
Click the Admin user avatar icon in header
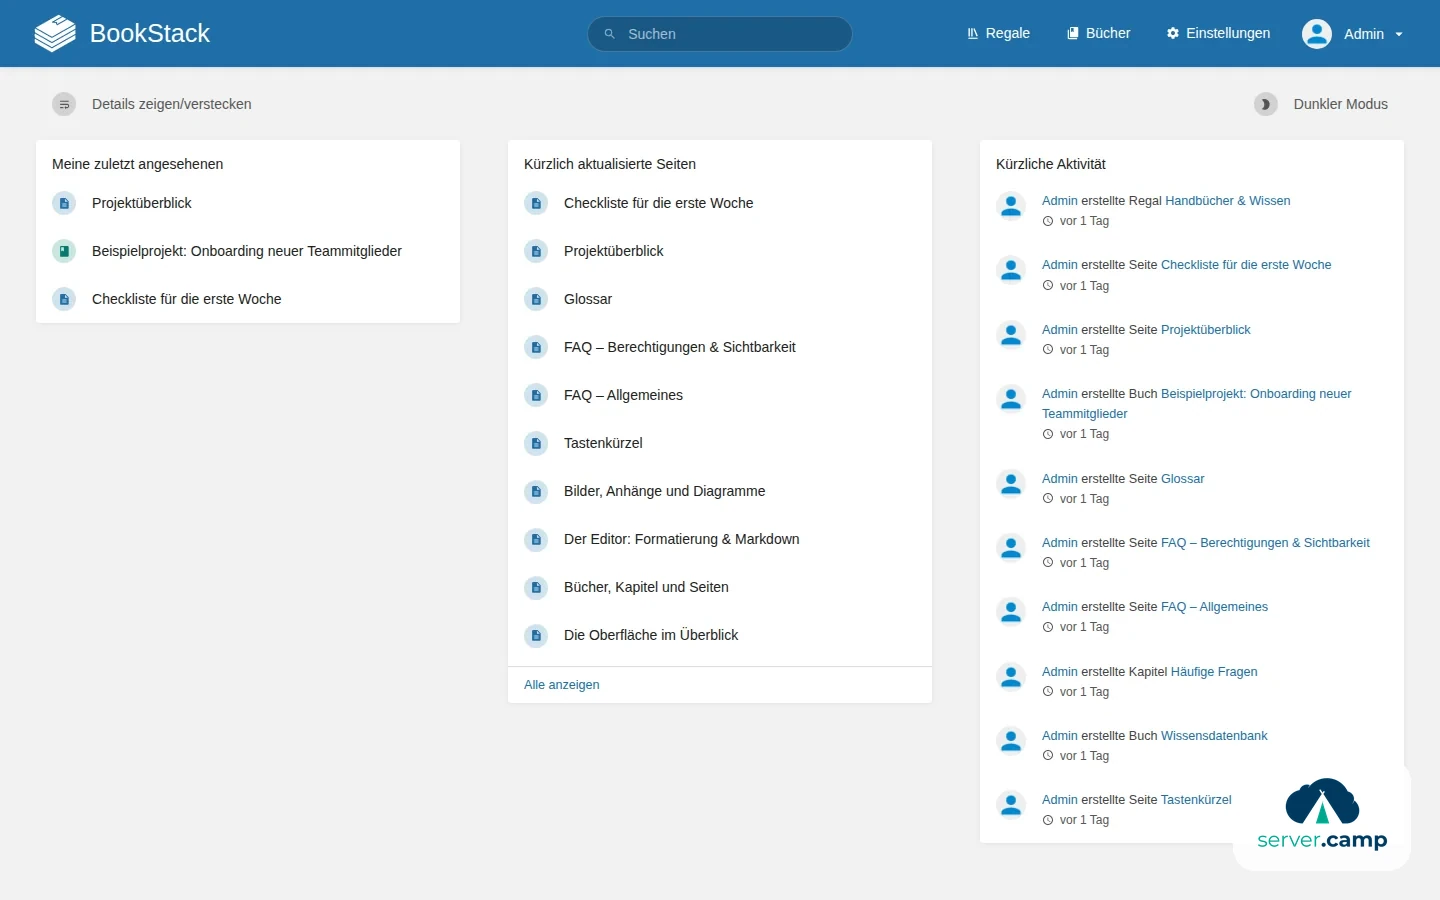coord(1317,34)
